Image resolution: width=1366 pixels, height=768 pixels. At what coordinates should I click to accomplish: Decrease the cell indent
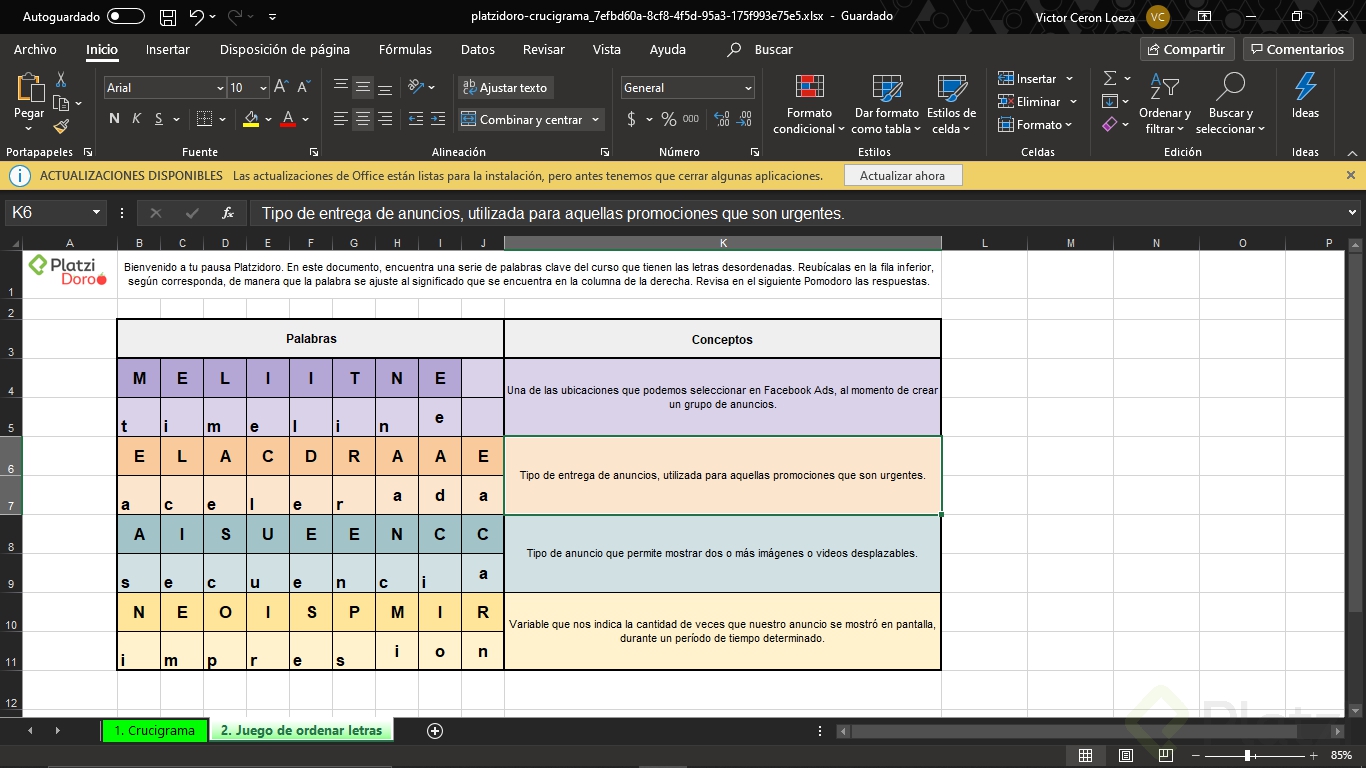(416, 119)
